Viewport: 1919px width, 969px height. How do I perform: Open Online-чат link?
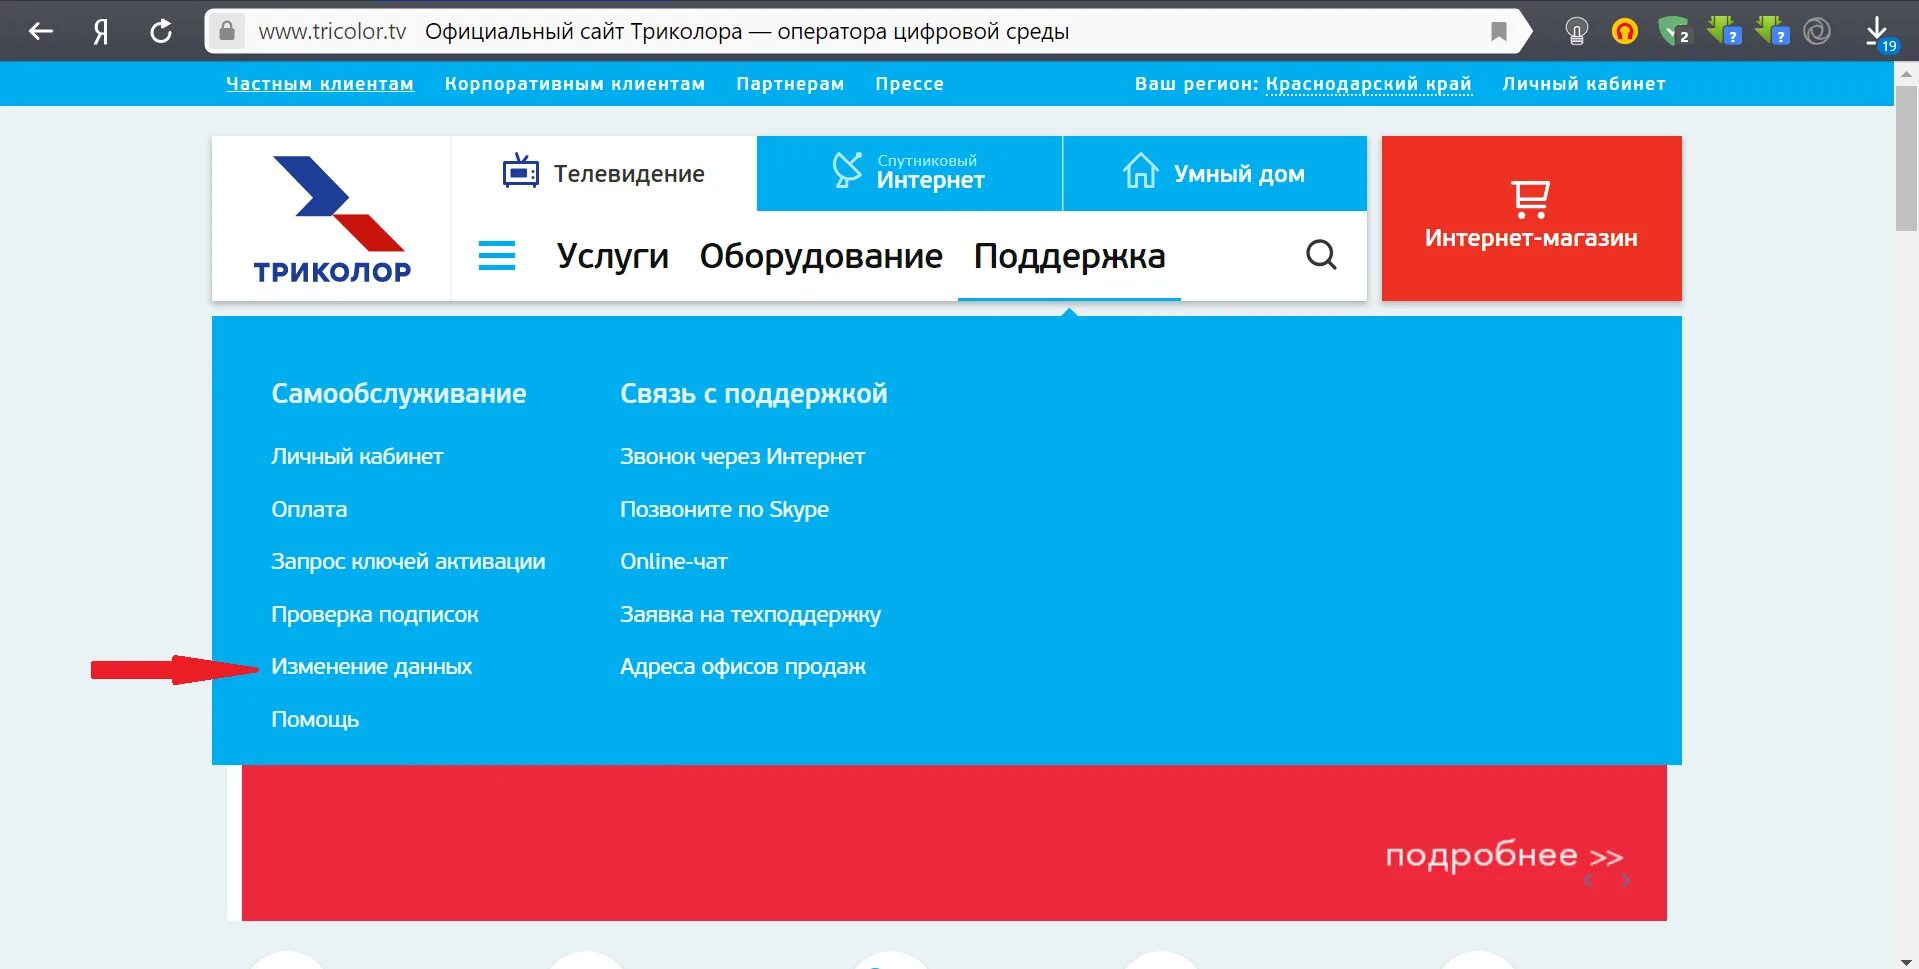[674, 561]
